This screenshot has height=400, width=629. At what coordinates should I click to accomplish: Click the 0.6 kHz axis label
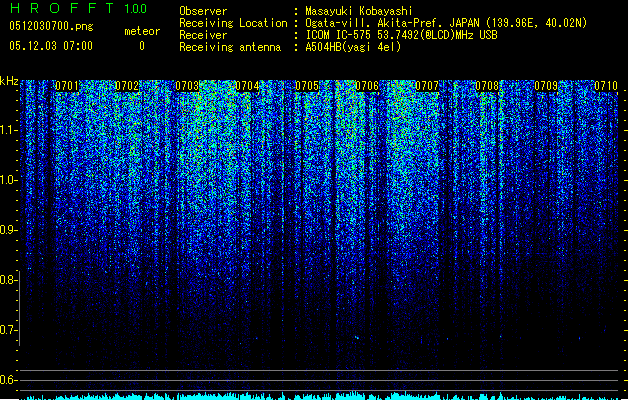pos(9,380)
